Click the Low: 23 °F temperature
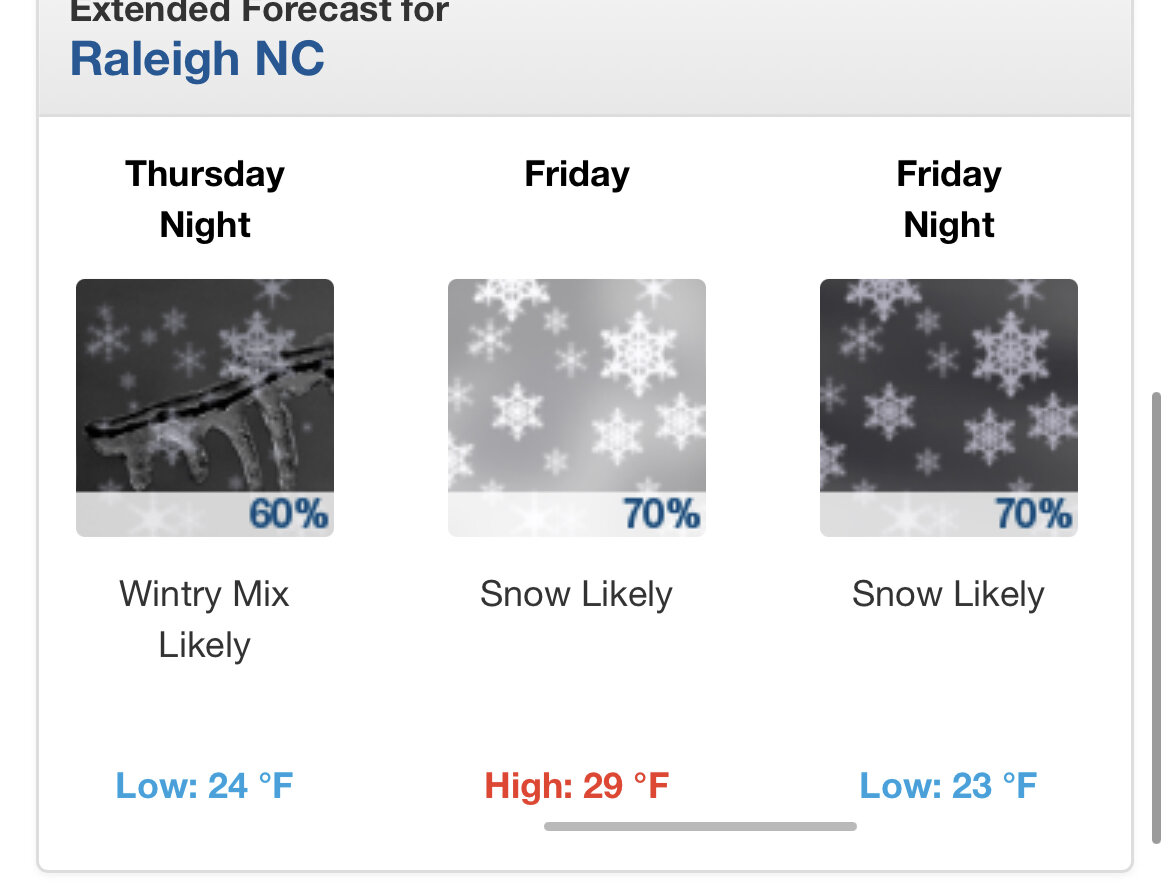 click(x=948, y=785)
